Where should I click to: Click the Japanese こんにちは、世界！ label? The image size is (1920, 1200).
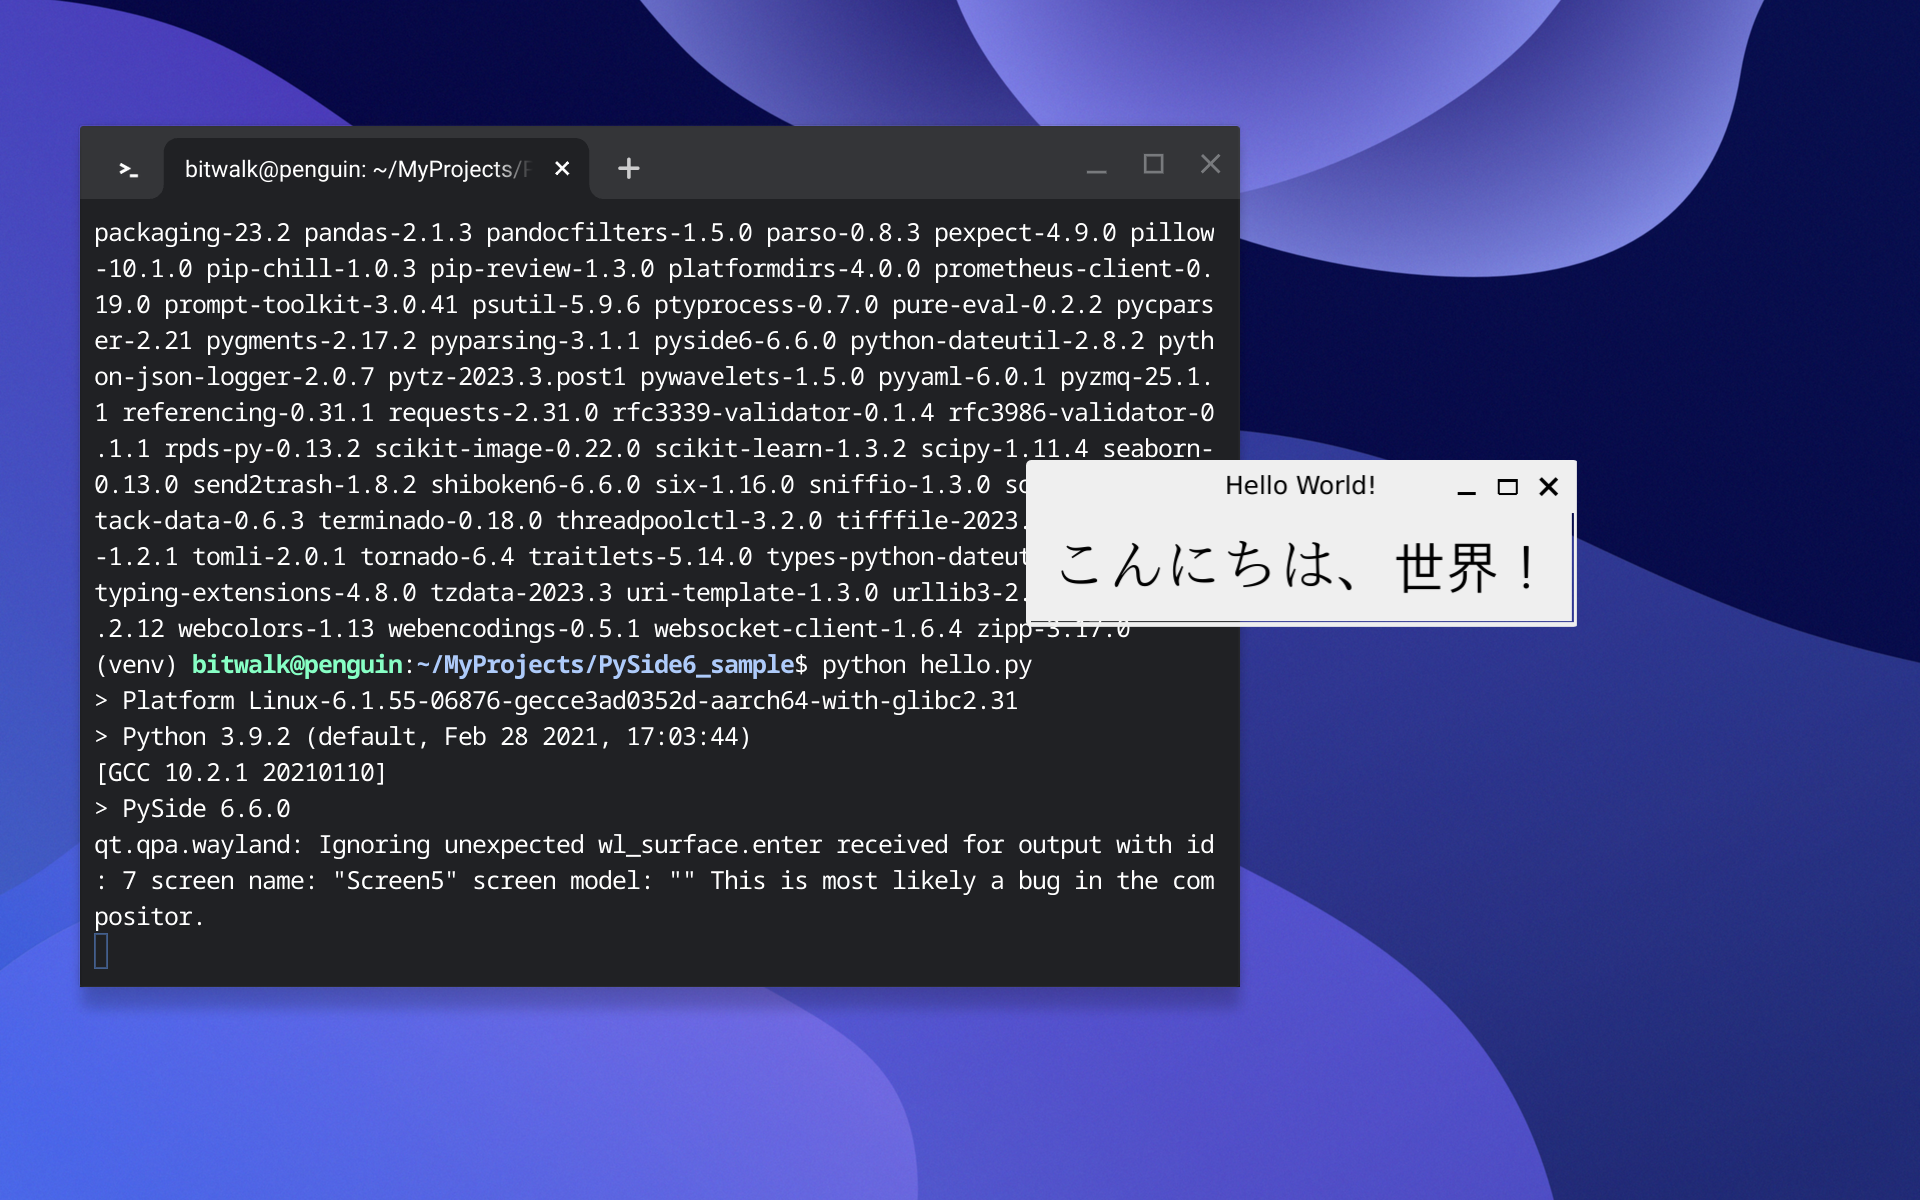pyautogui.click(x=1297, y=567)
